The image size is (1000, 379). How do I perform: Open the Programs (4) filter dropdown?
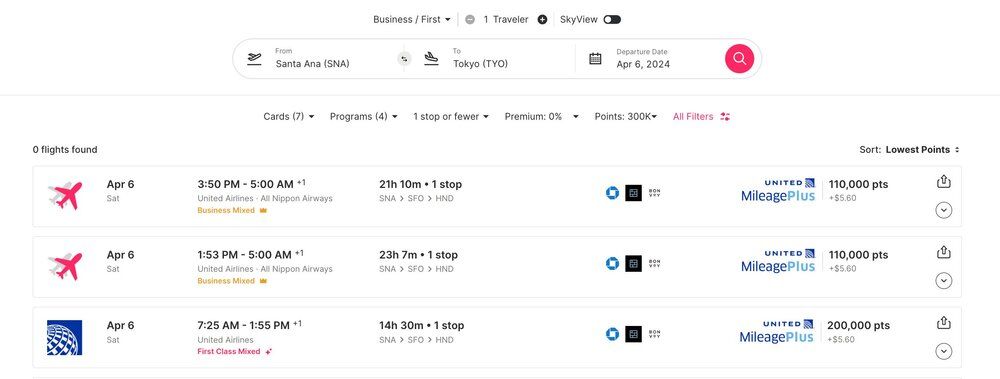coord(364,116)
